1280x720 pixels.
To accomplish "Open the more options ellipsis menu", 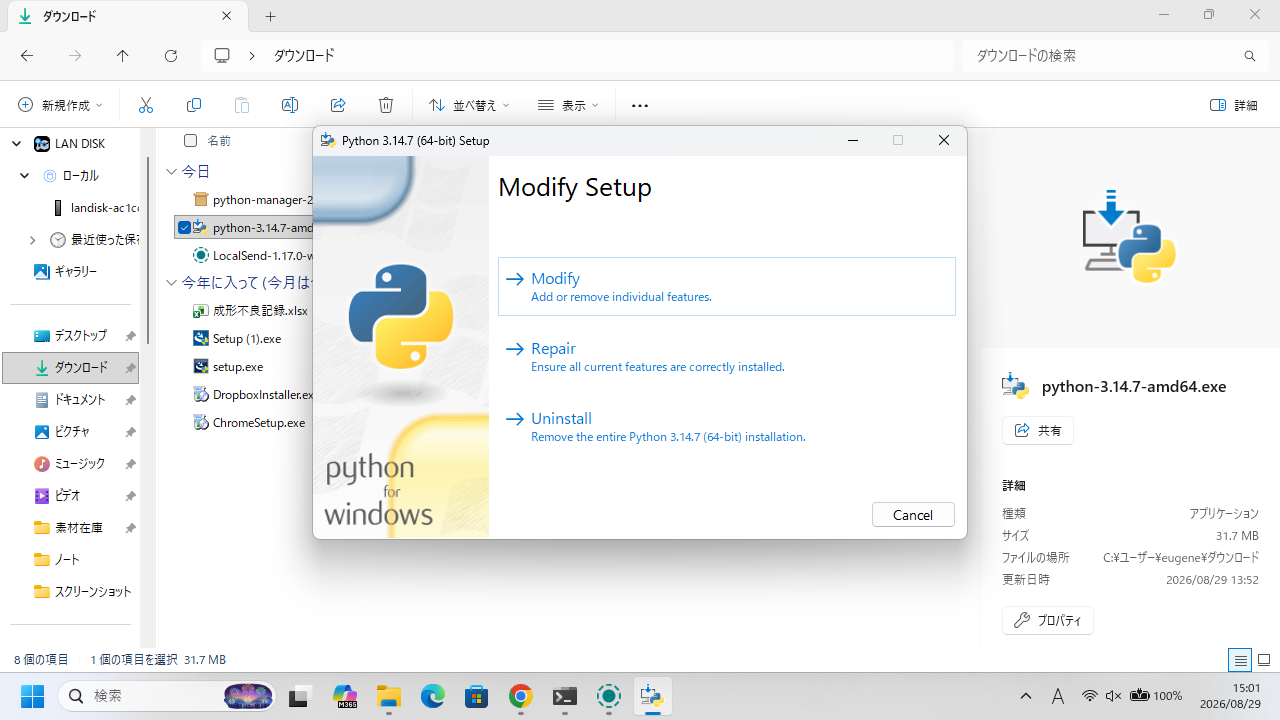I will click(x=640, y=105).
